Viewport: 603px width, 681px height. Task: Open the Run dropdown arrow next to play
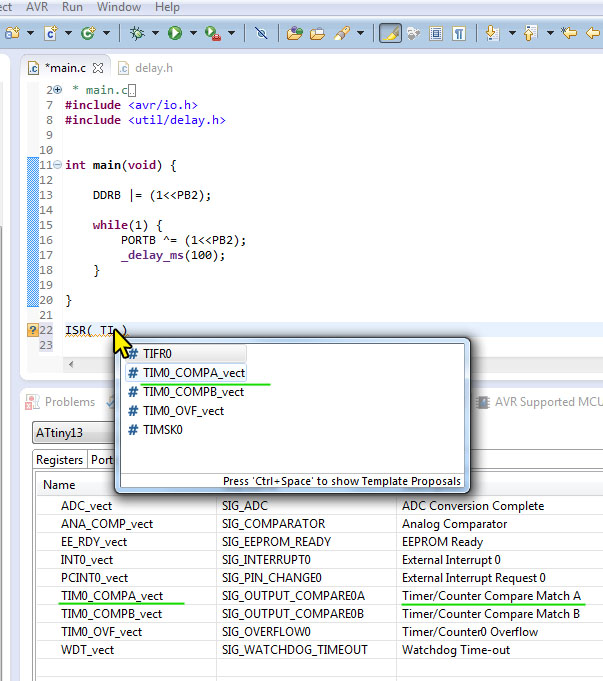[193, 33]
